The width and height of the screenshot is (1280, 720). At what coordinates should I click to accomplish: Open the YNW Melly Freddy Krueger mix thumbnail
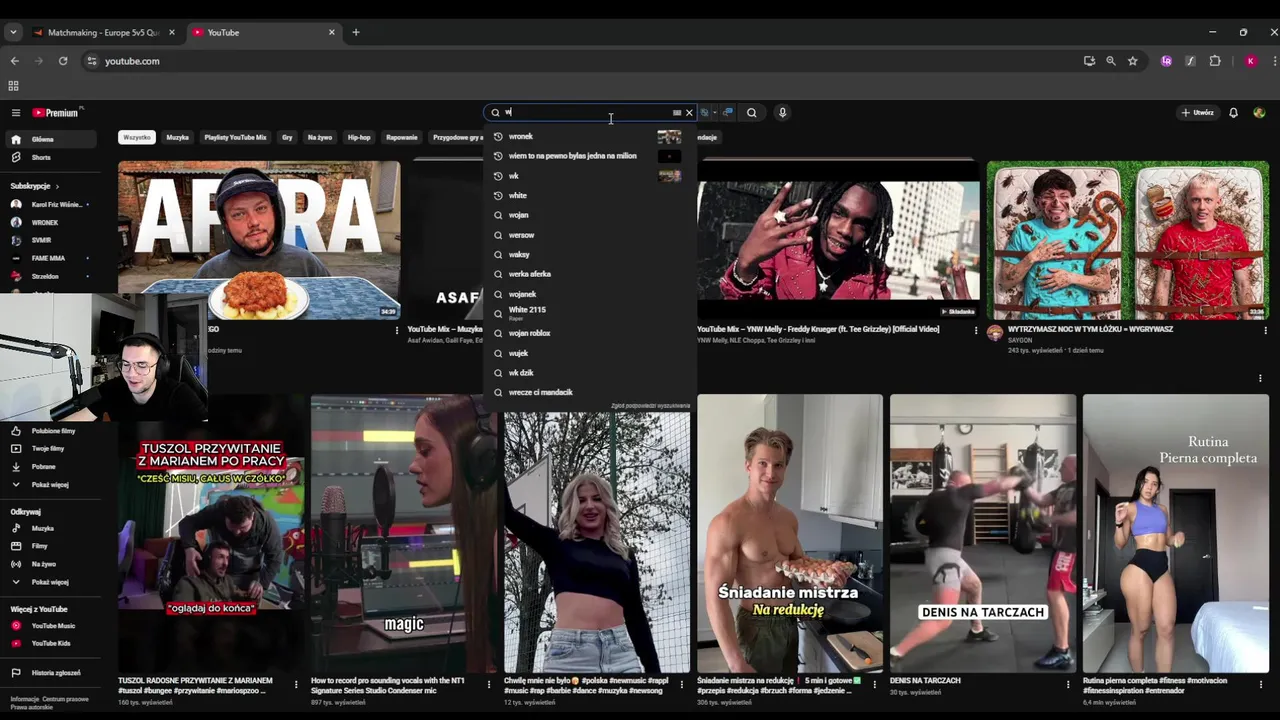click(x=838, y=240)
